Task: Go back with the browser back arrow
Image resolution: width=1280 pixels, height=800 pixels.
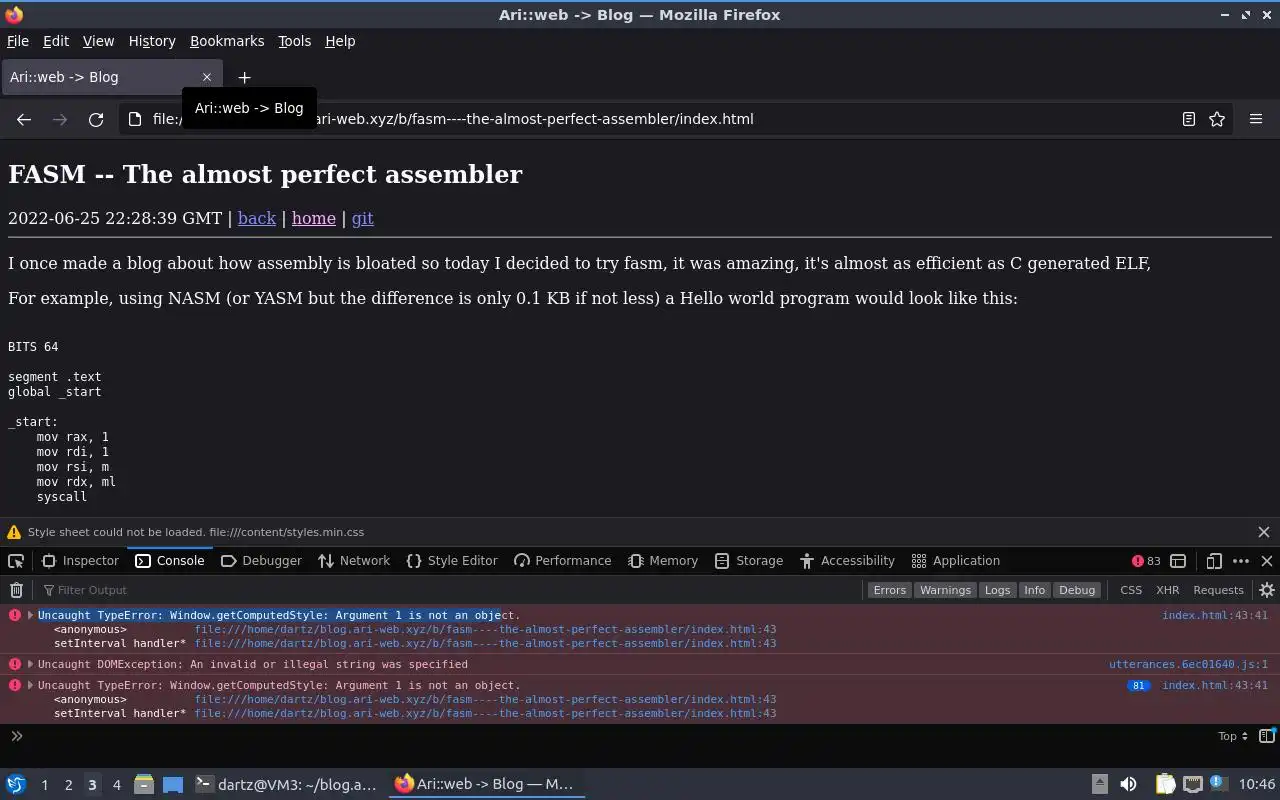Action: tap(24, 119)
